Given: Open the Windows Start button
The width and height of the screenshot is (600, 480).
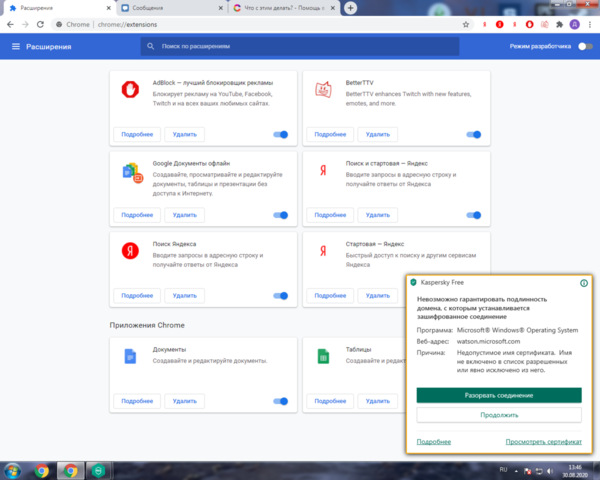Looking at the screenshot, I should click(13, 470).
